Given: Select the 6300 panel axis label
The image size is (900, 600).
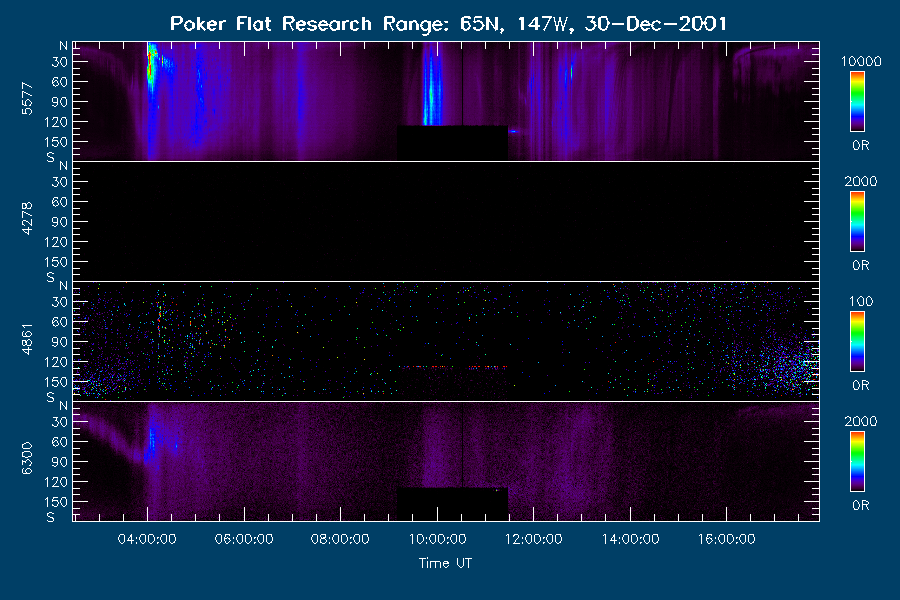Looking at the screenshot, I should (x=27, y=459).
